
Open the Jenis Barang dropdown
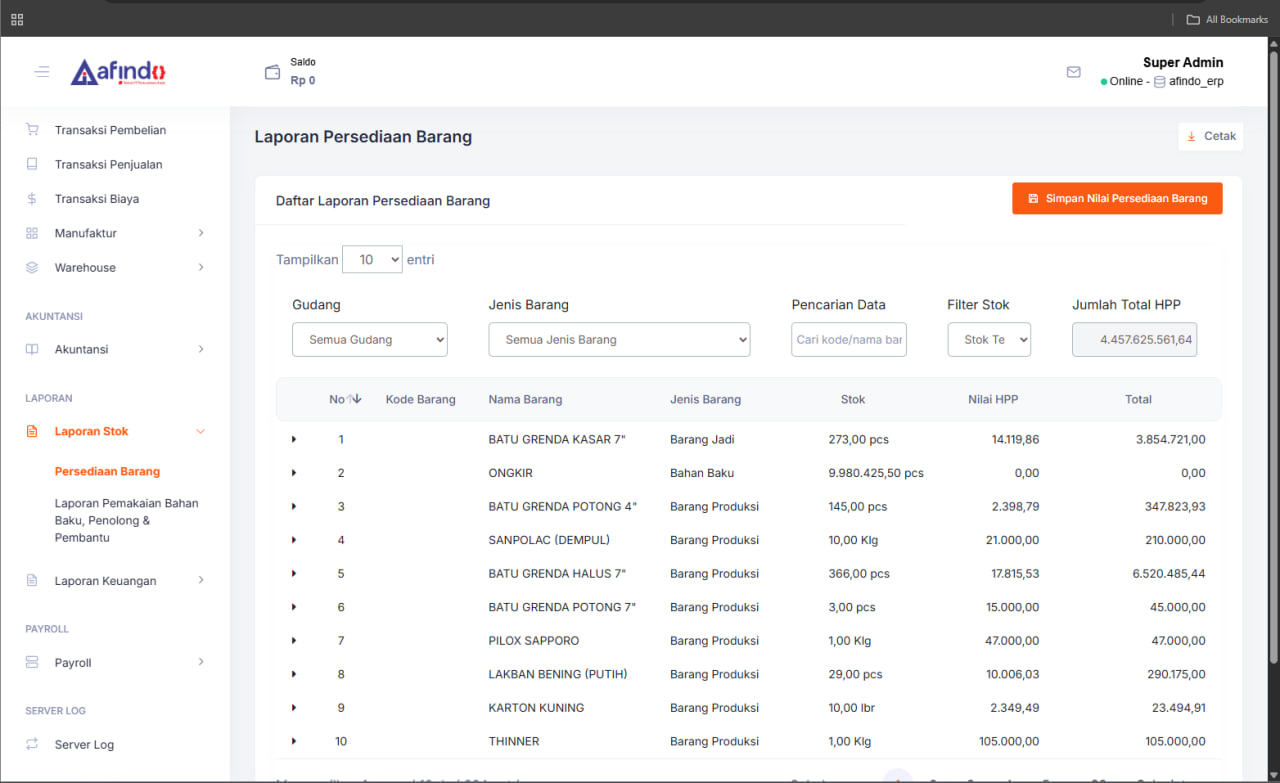point(619,340)
